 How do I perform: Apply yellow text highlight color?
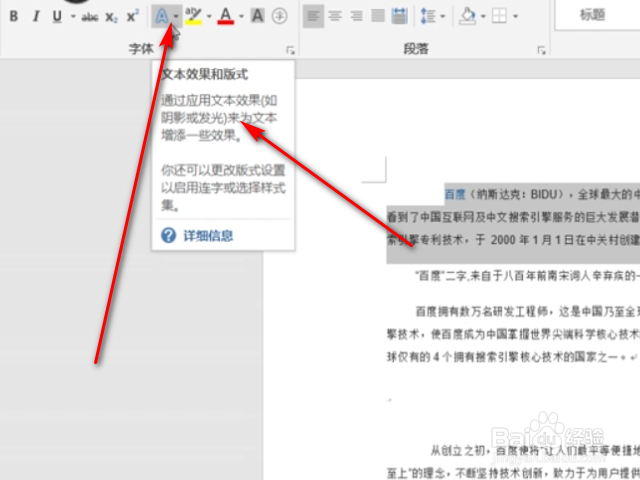pos(193,16)
